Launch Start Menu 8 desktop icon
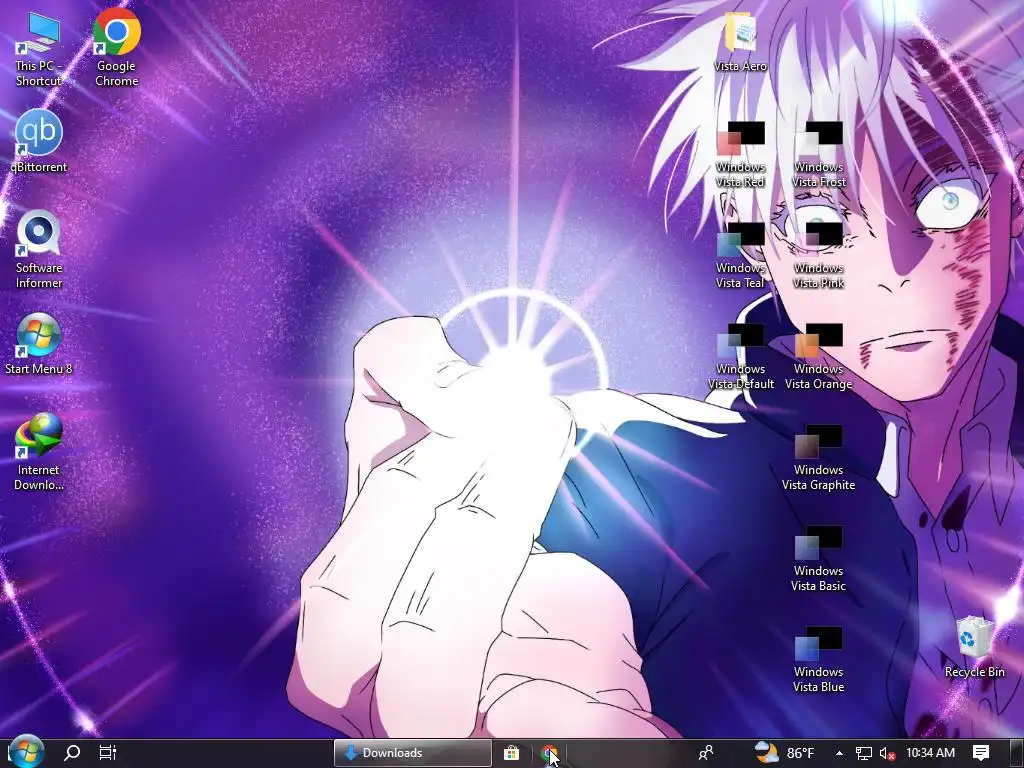 click(39, 345)
